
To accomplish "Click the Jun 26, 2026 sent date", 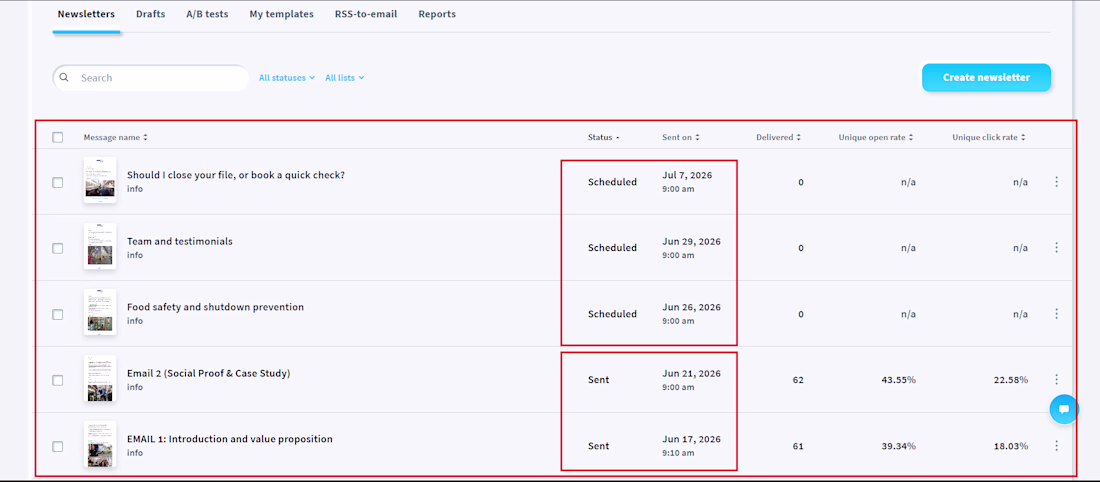I will 692,307.
